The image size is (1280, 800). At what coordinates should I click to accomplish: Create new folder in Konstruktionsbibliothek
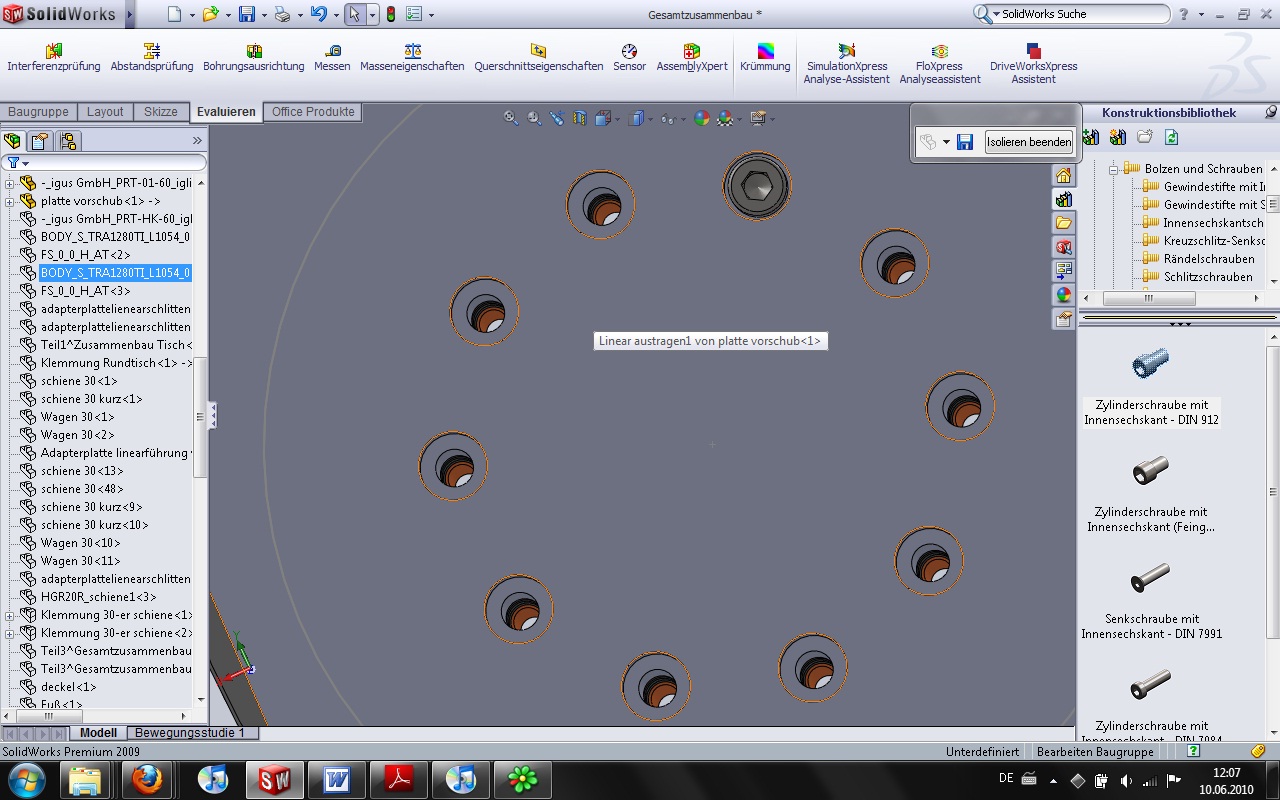(1145, 137)
